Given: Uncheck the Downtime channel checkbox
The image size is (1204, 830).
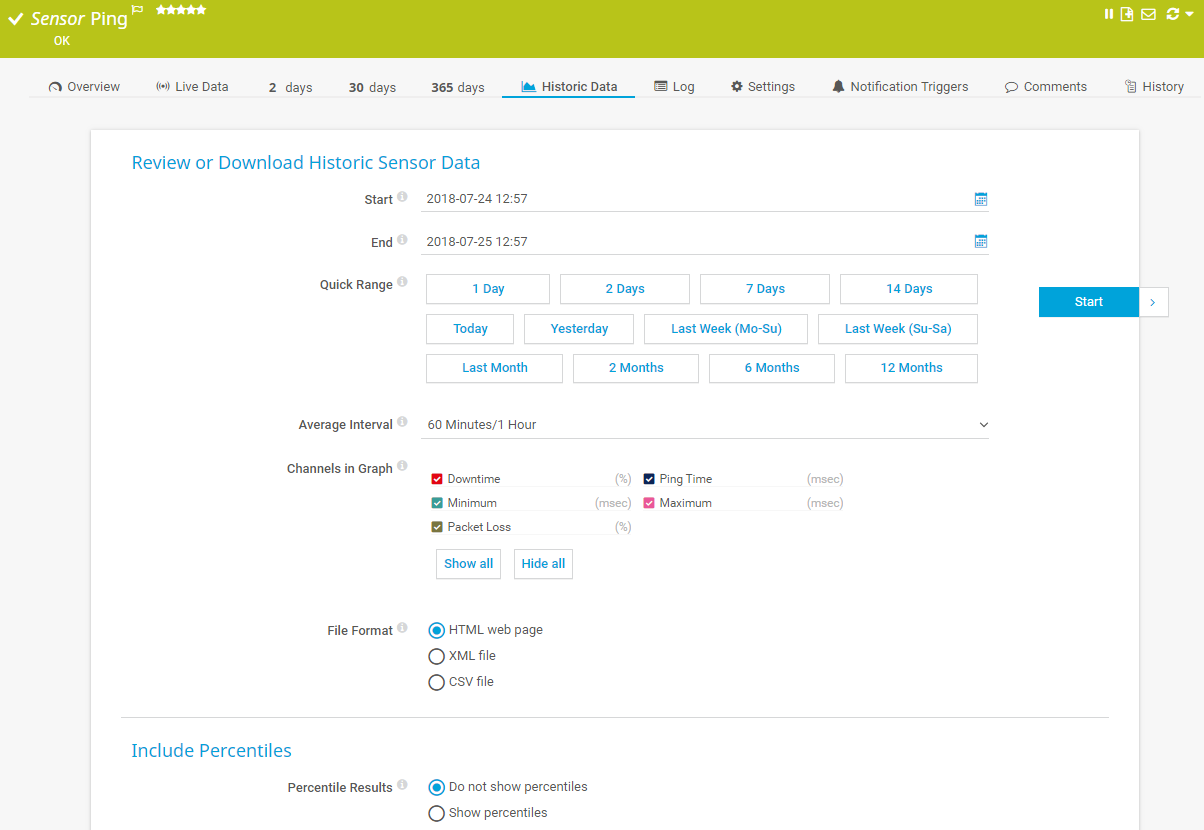Looking at the screenshot, I should click(x=437, y=479).
